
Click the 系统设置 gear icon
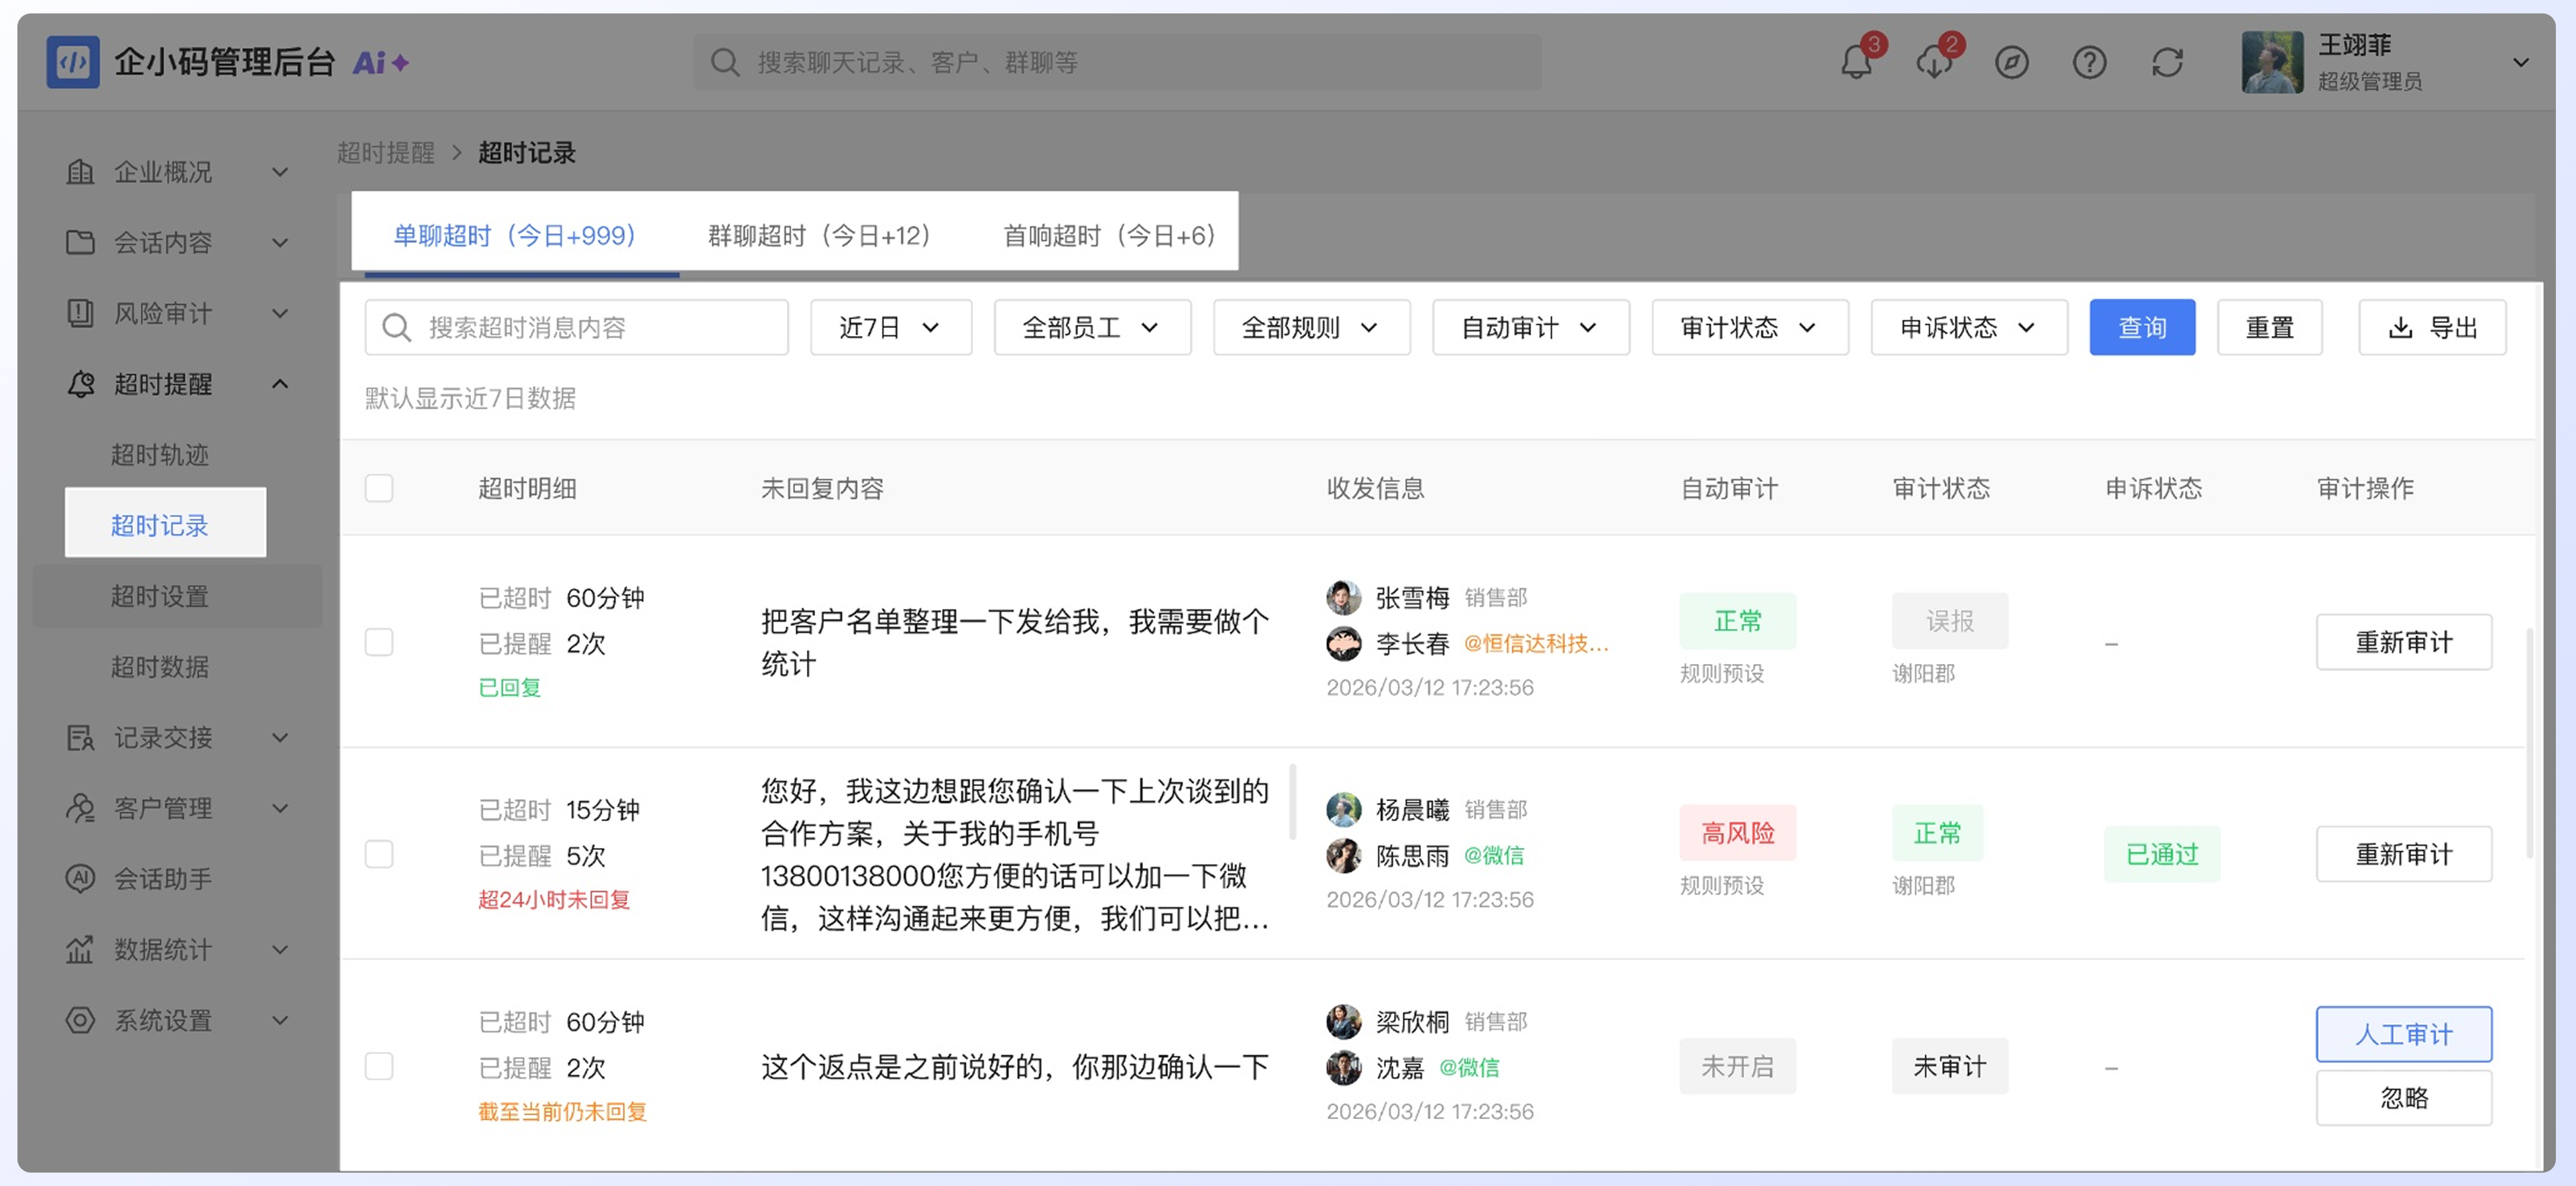pos(80,1020)
